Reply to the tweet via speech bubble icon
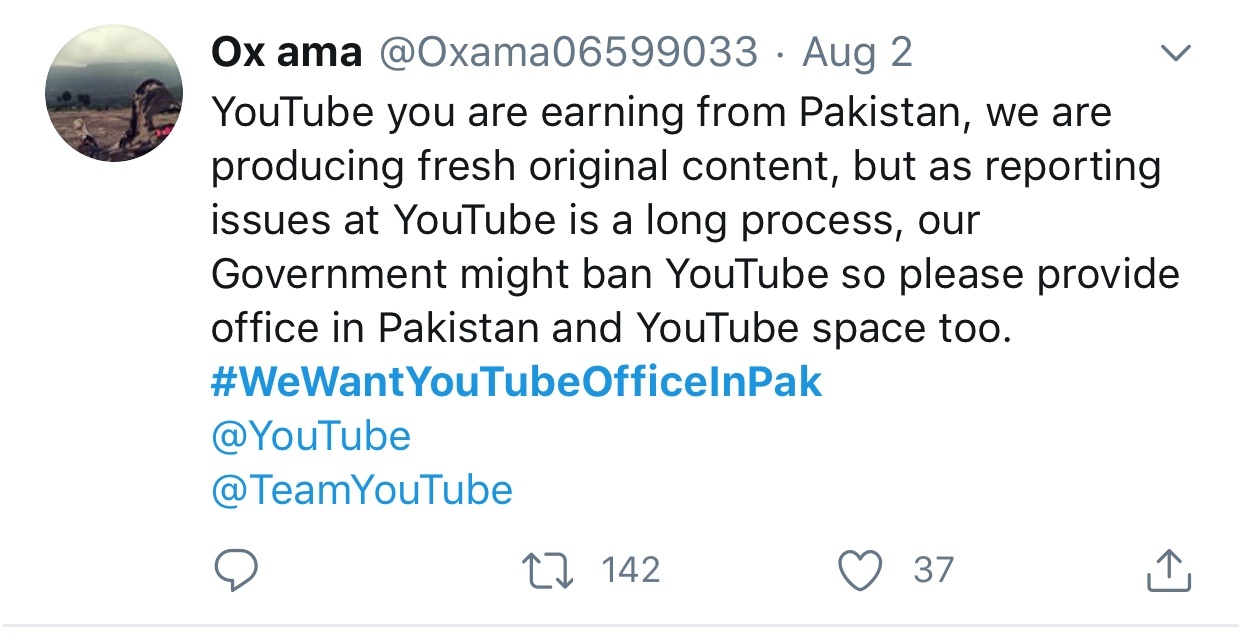Screen dimensions: 1242x637 pos(237,570)
